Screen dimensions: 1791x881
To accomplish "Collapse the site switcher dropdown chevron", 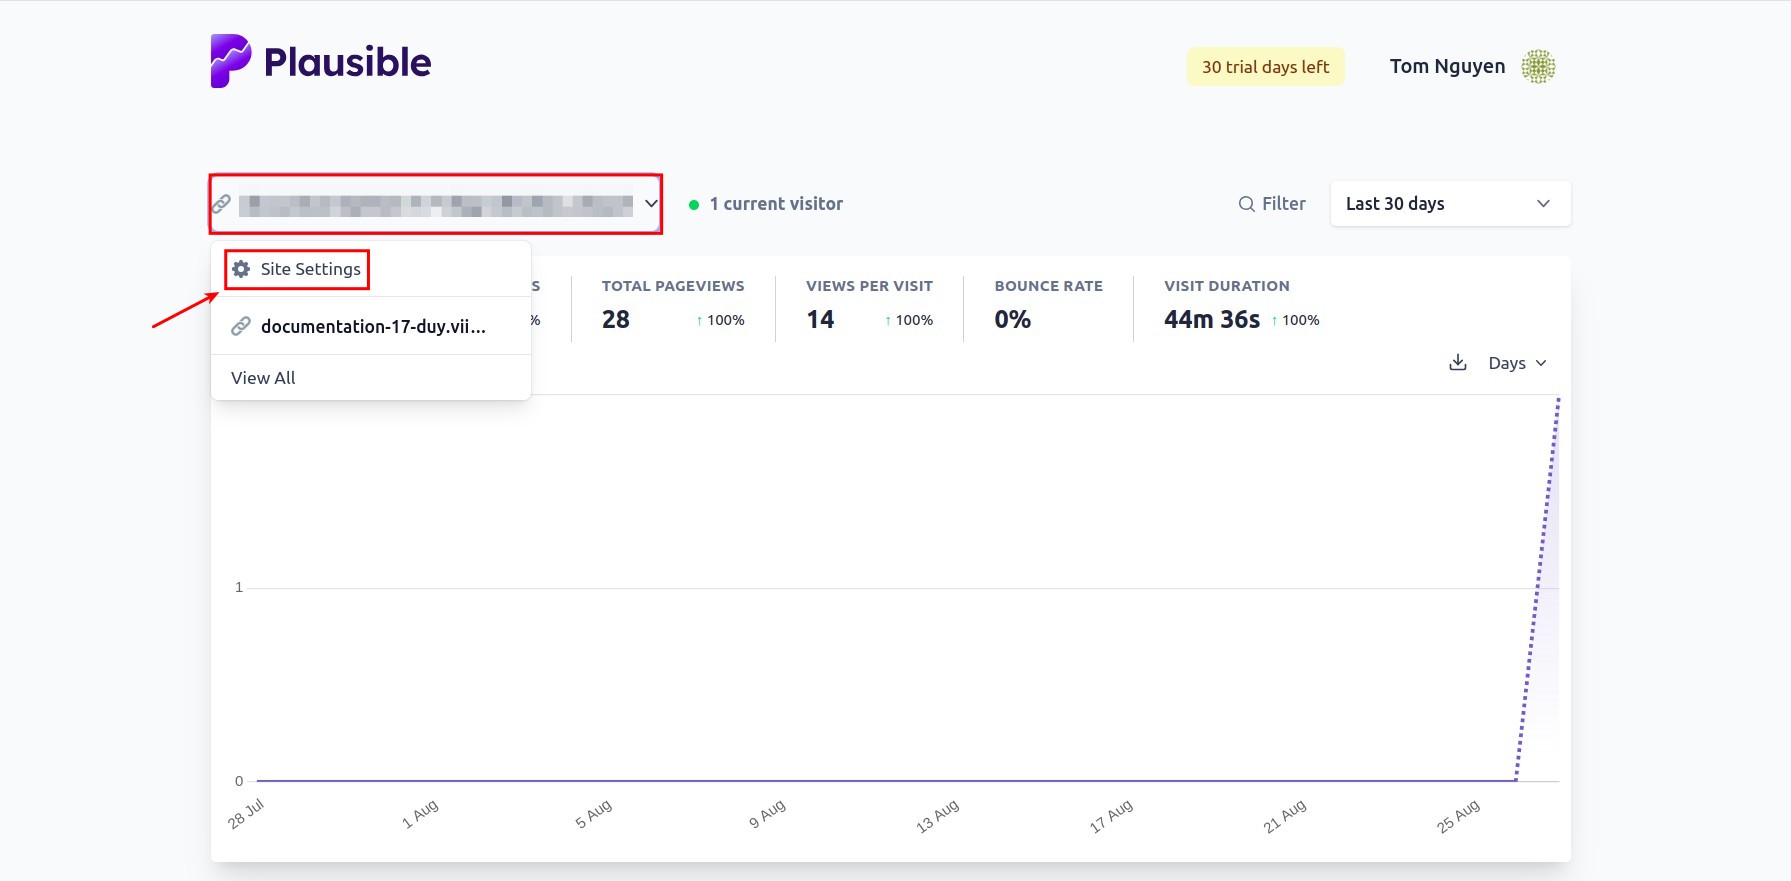I will 651,204.
